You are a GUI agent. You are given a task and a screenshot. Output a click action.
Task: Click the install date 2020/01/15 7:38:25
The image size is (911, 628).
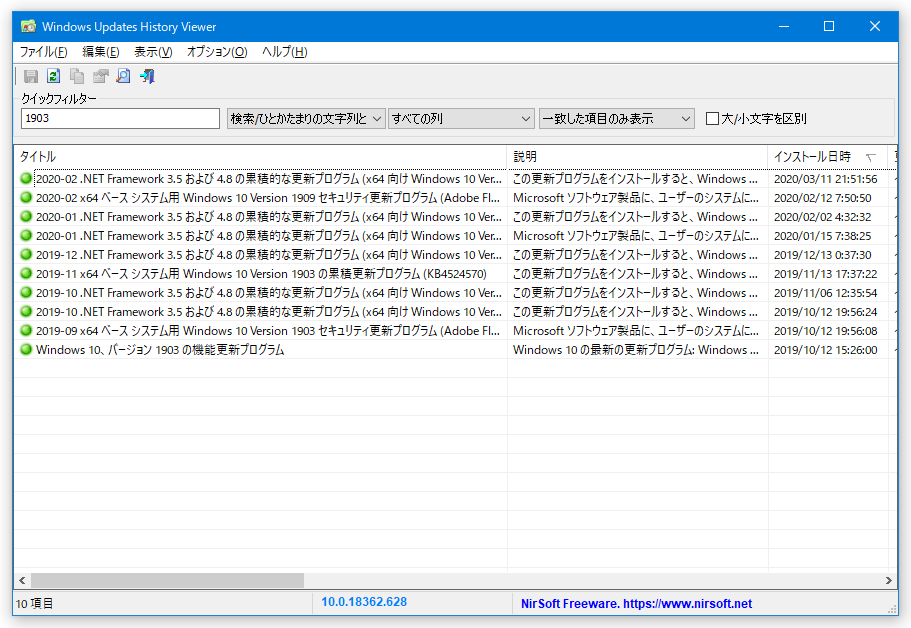tap(823, 236)
